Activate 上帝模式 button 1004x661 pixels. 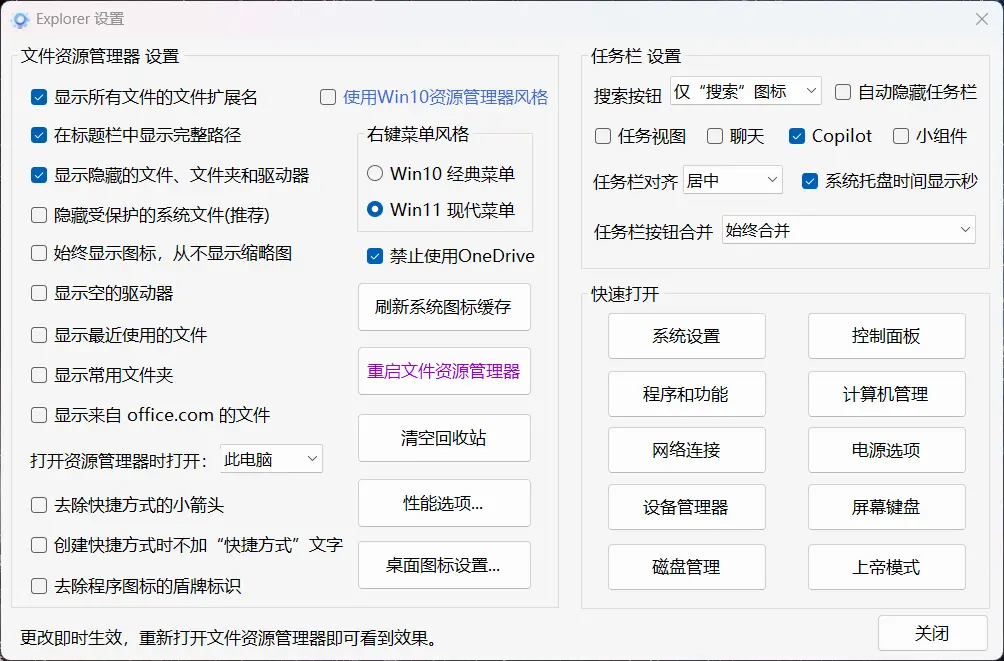tap(886, 567)
